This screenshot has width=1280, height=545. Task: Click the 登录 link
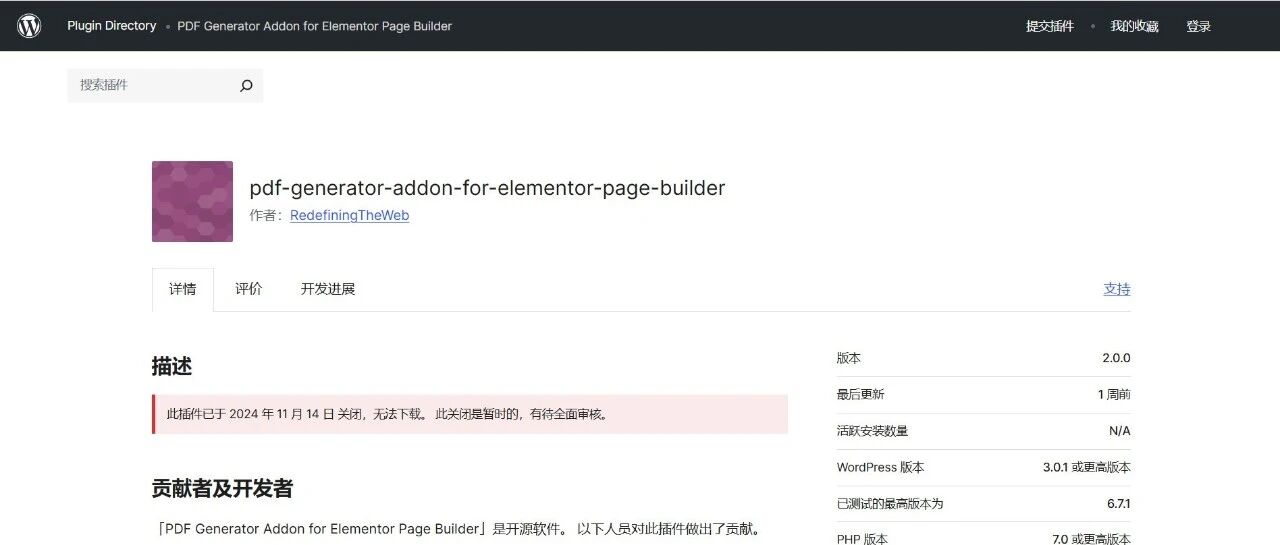pyautogui.click(x=1199, y=26)
